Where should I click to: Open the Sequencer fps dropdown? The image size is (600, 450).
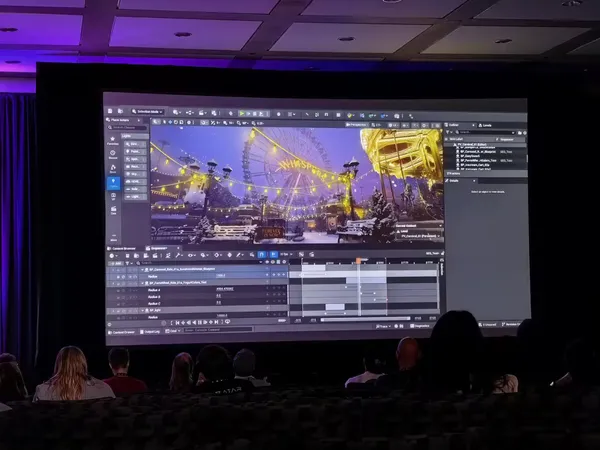click(286, 254)
